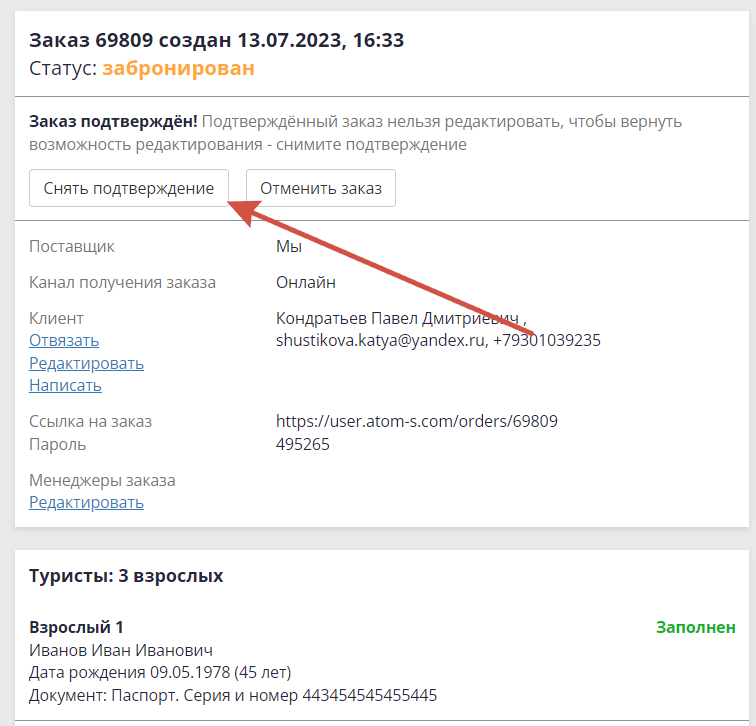Click the Пароль label
Screen dimensions: 756x726
click(x=57, y=444)
